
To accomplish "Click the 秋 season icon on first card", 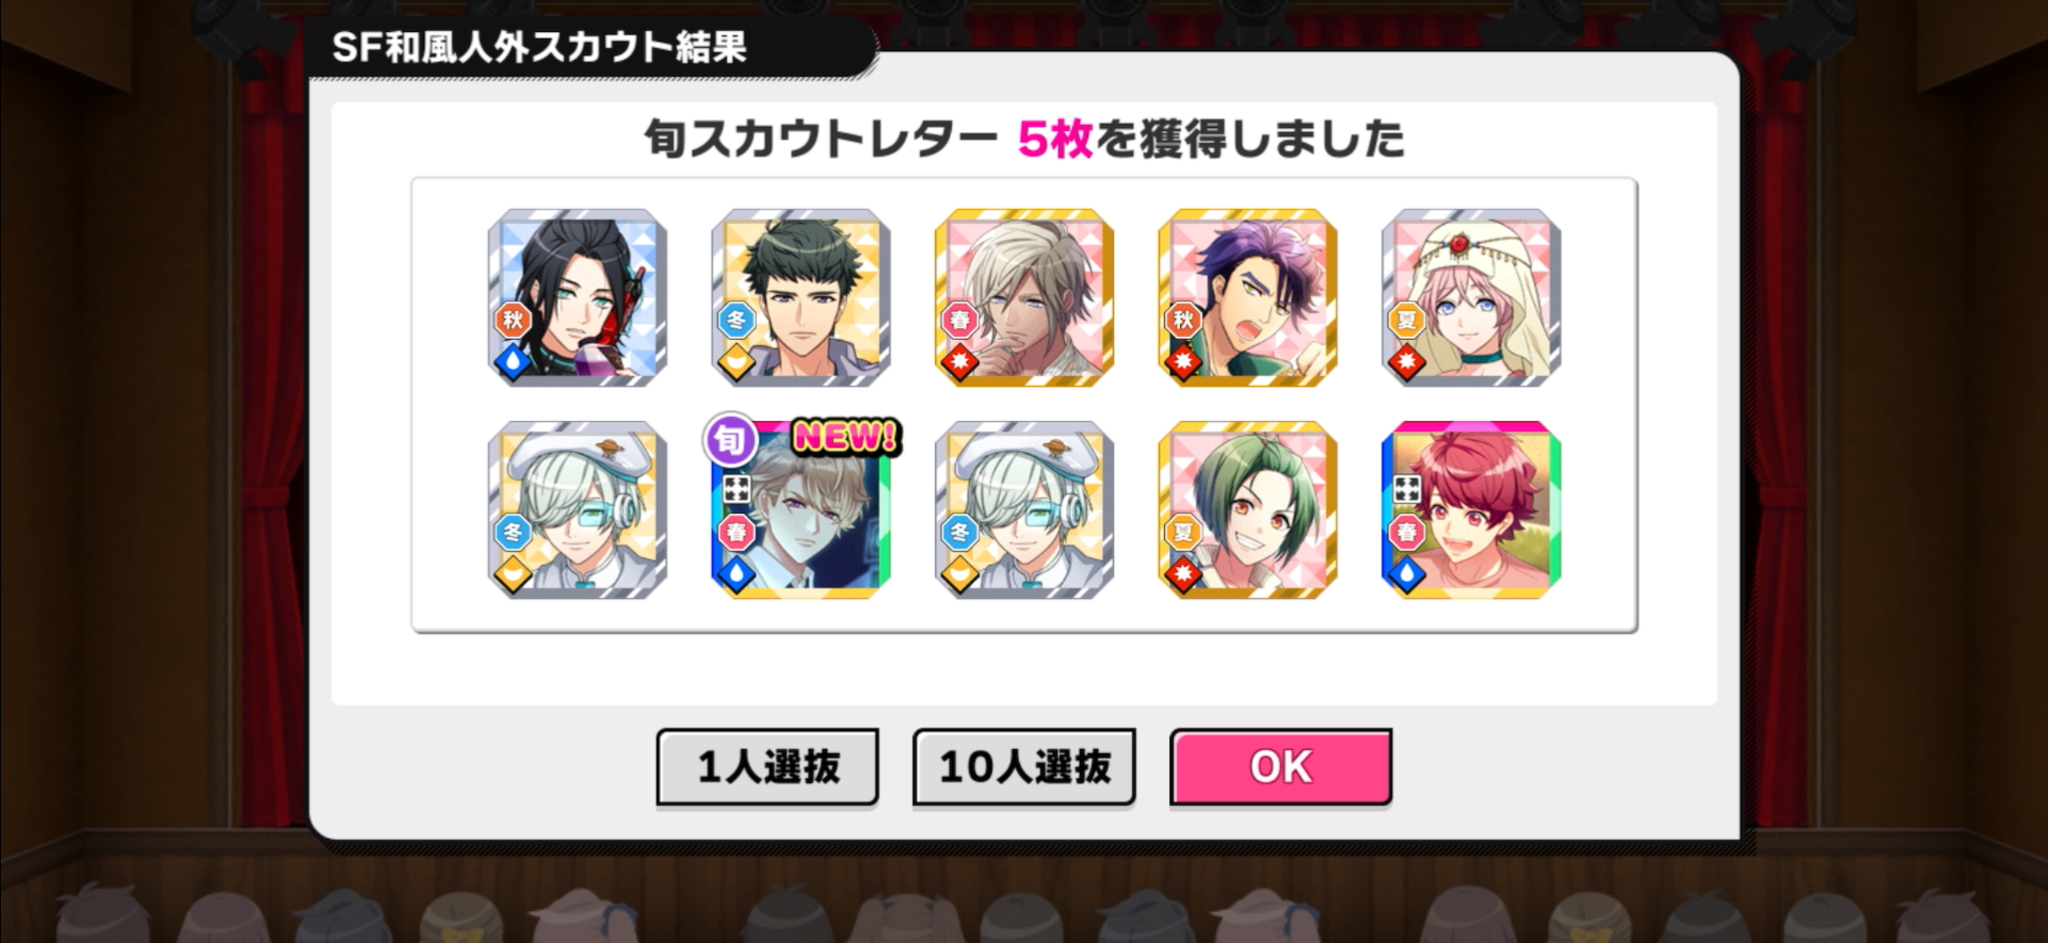I will tap(513, 320).
